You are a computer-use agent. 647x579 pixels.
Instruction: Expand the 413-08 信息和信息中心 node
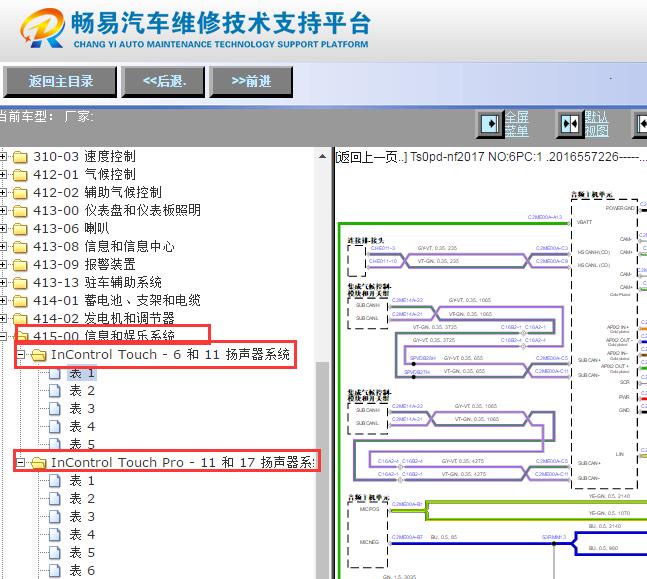(x=3, y=247)
